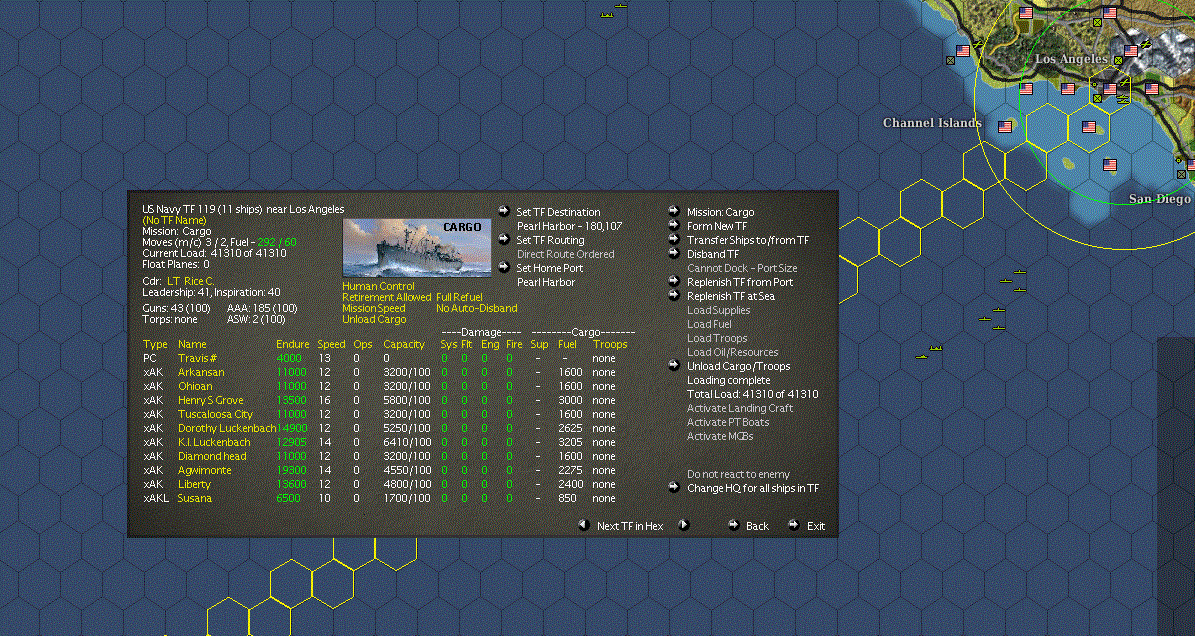Click the (No TF Name) label
The height and width of the screenshot is (636, 1195).
(x=174, y=220)
